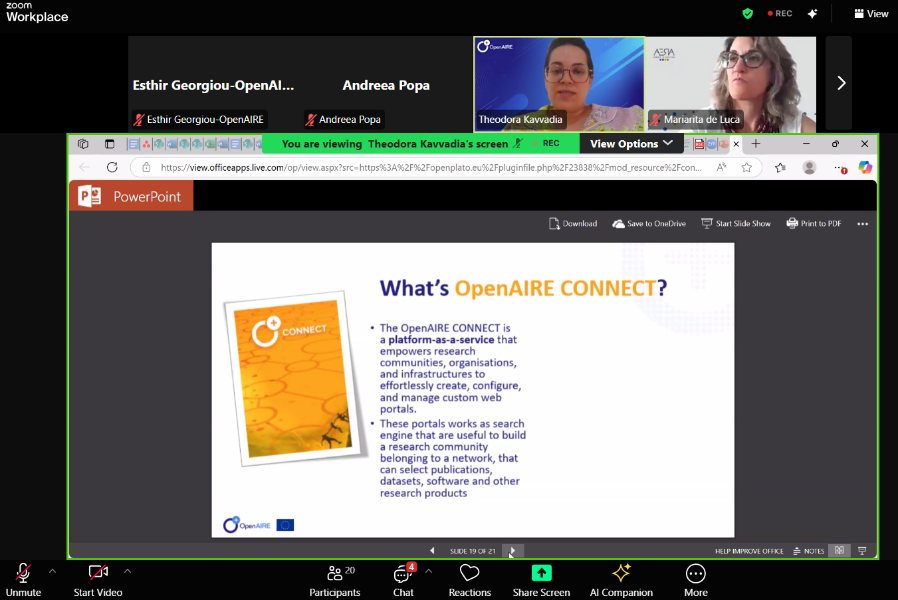Click the OpenAIRE logo on slide footer
The height and width of the screenshot is (600, 898).
click(x=247, y=524)
